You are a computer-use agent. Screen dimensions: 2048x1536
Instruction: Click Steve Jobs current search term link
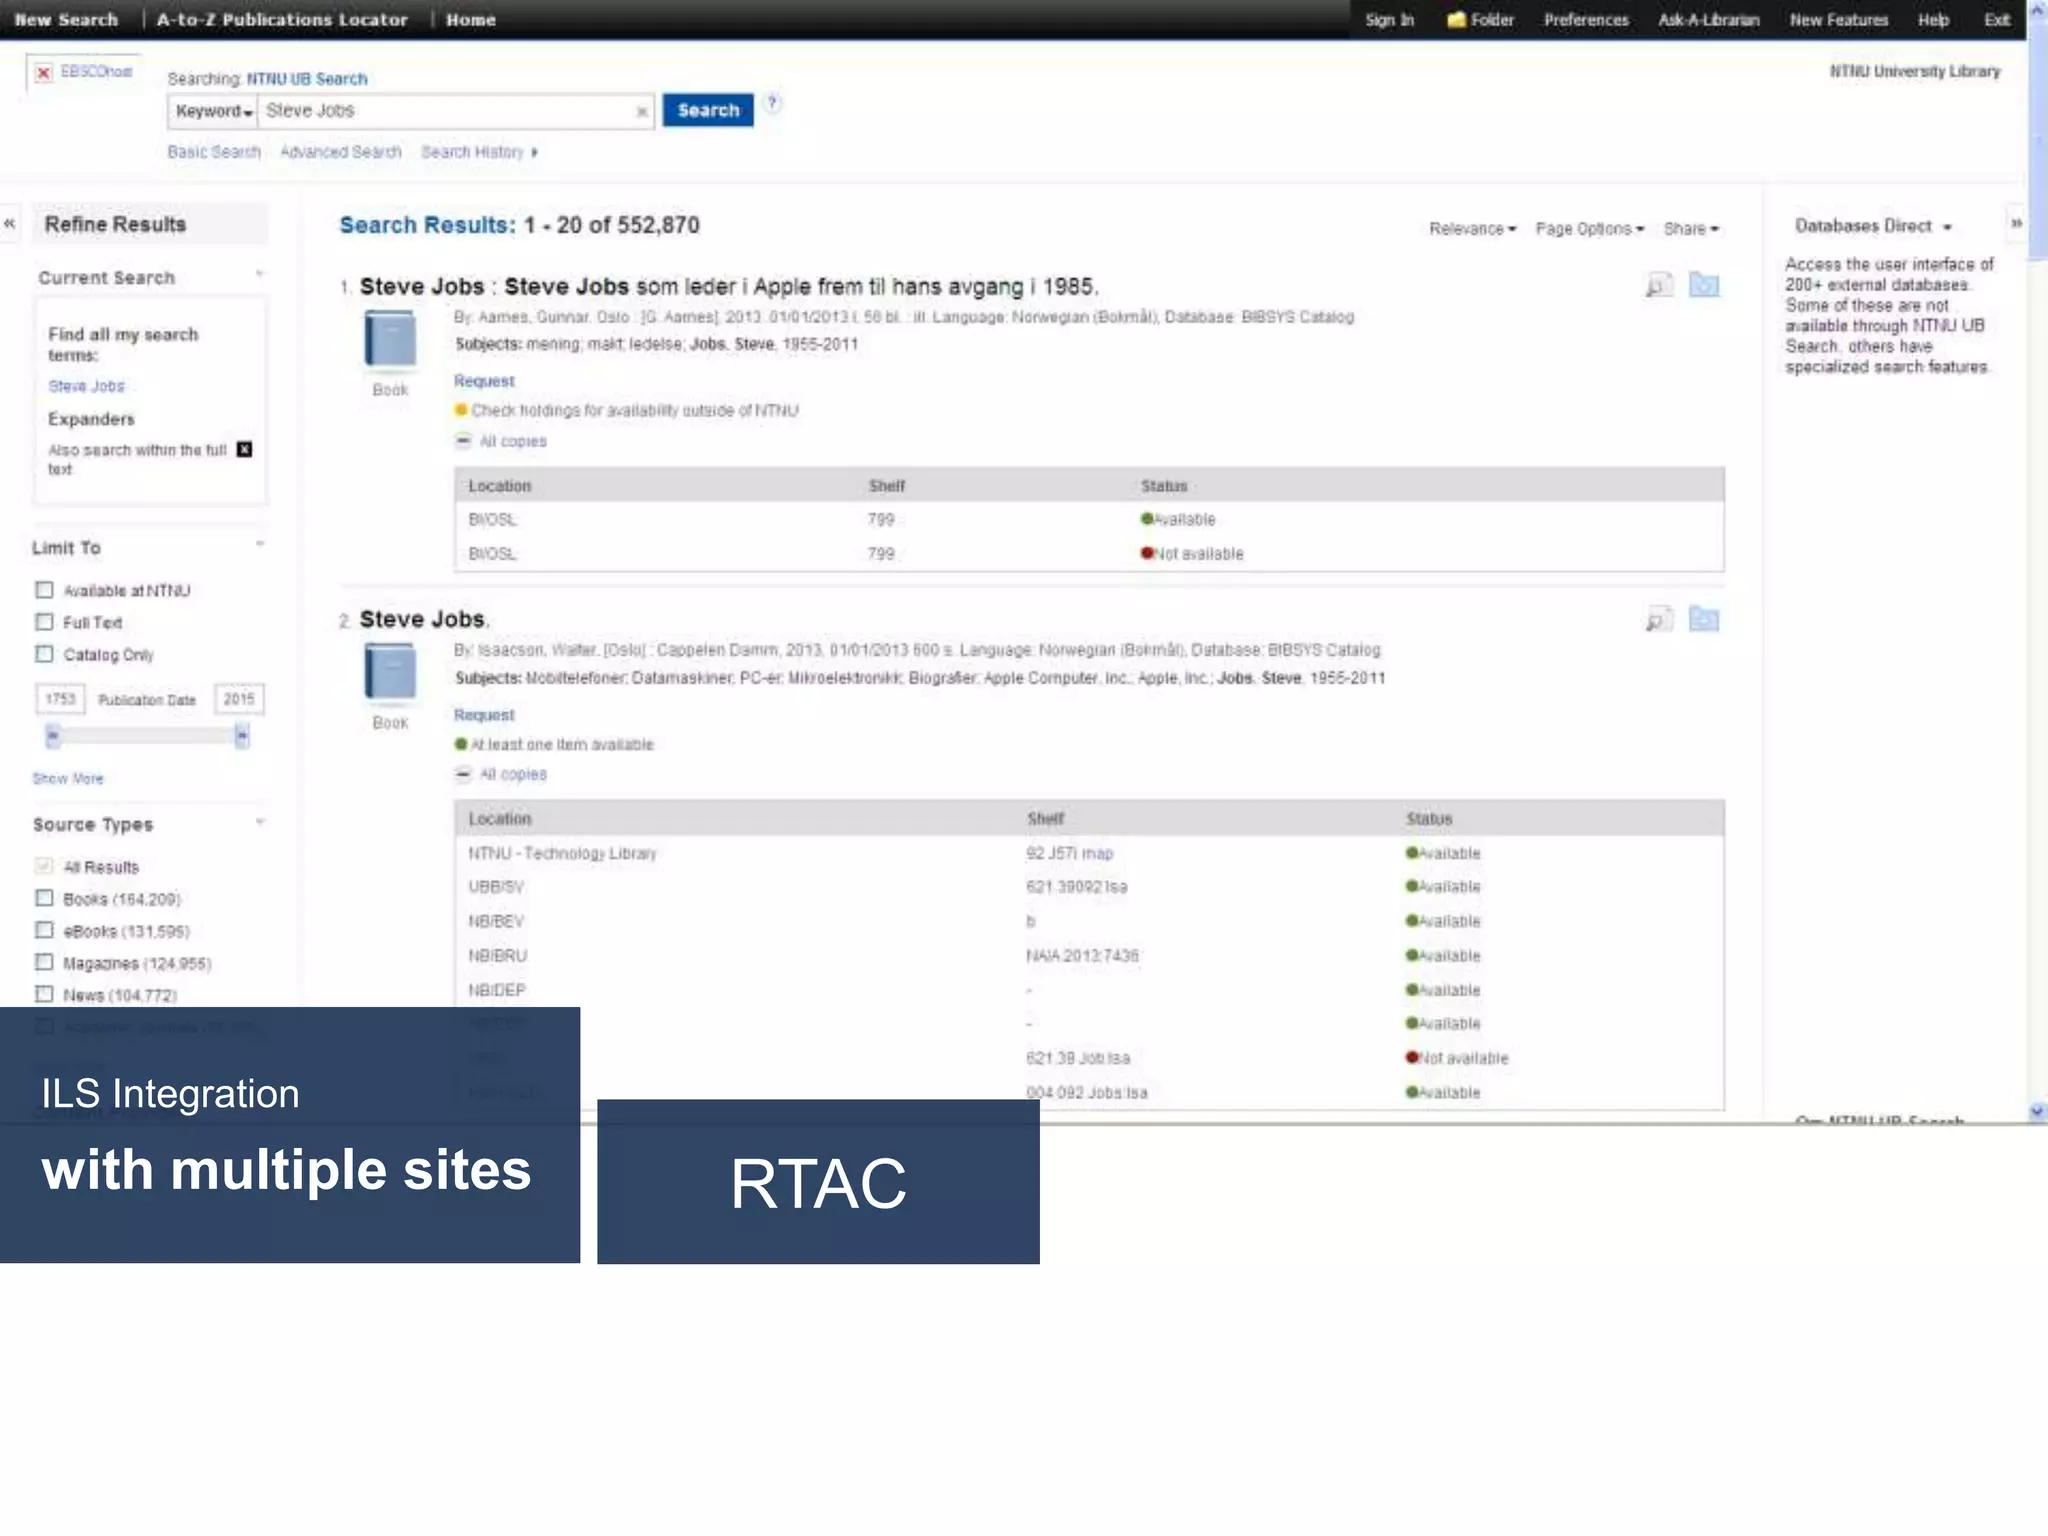pyautogui.click(x=87, y=386)
